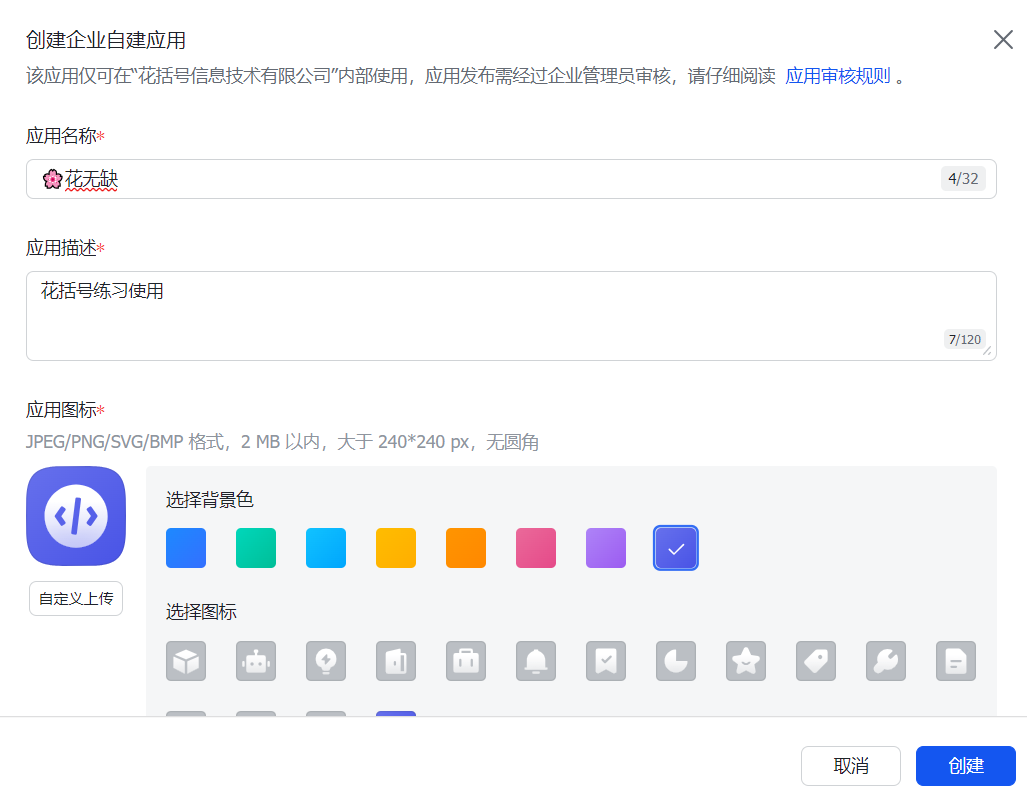Choose the bell notification icon
The width and height of the screenshot is (1027, 802).
click(536, 661)
